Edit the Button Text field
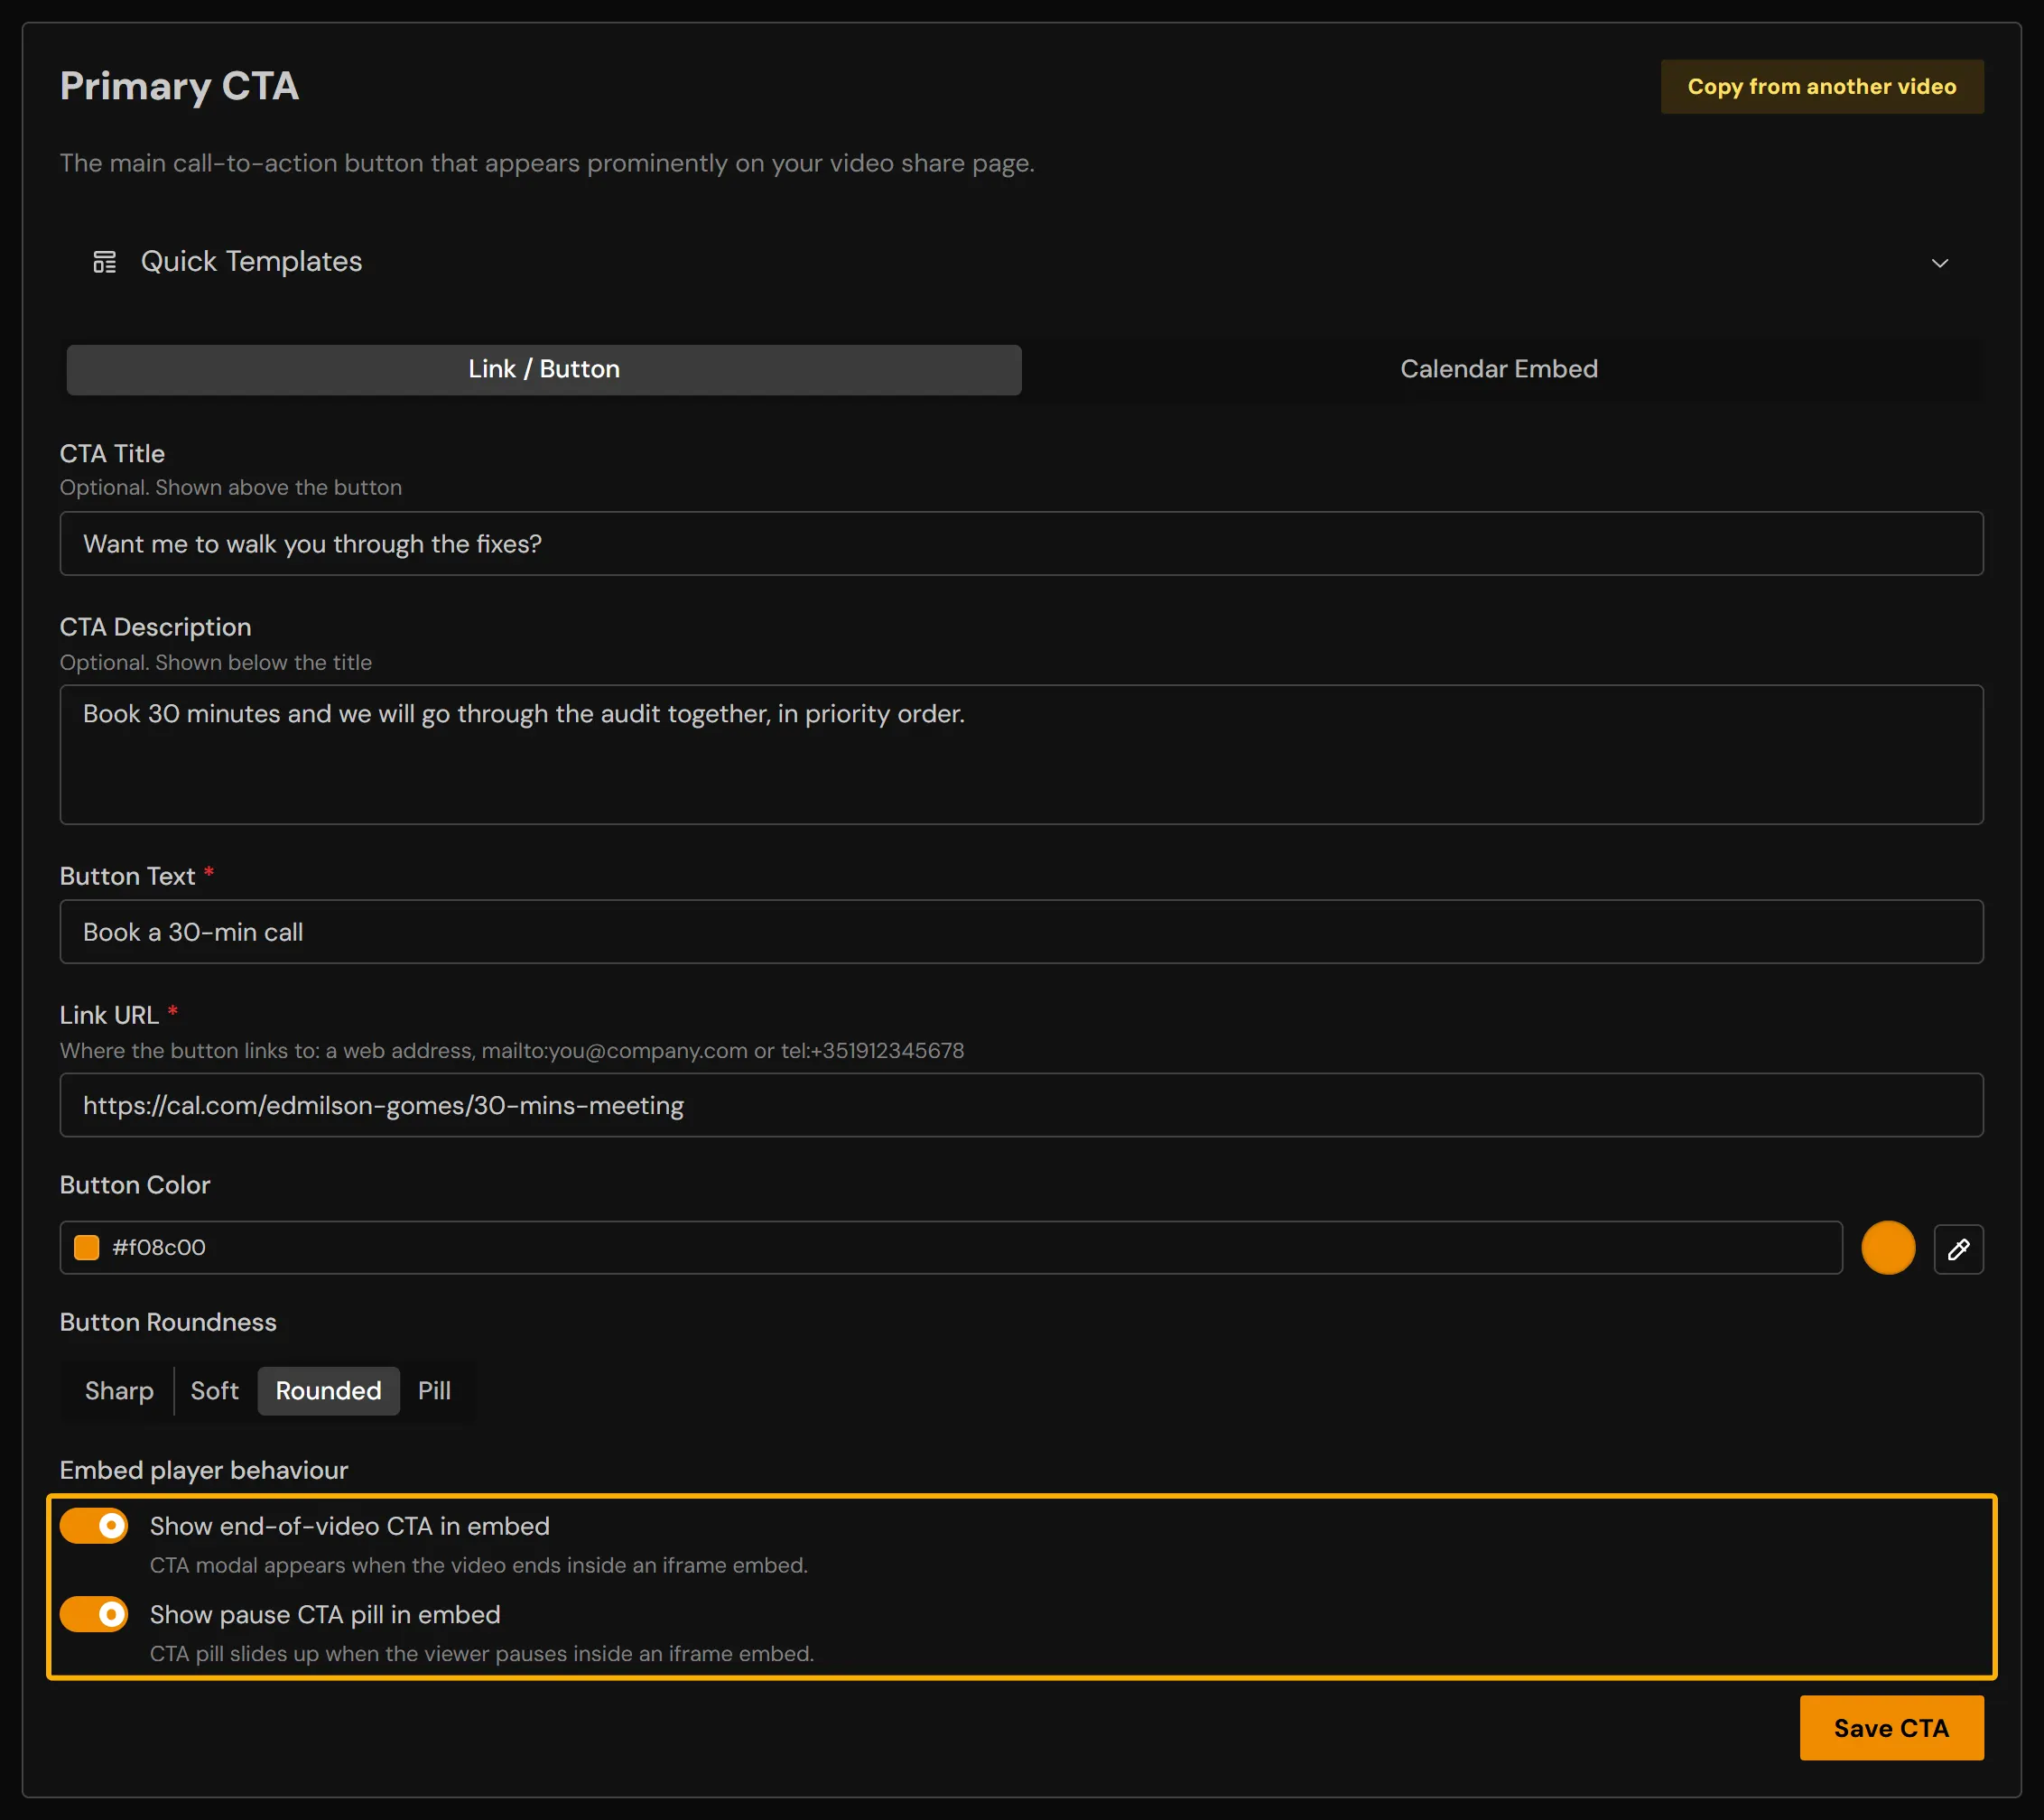 1021,932
